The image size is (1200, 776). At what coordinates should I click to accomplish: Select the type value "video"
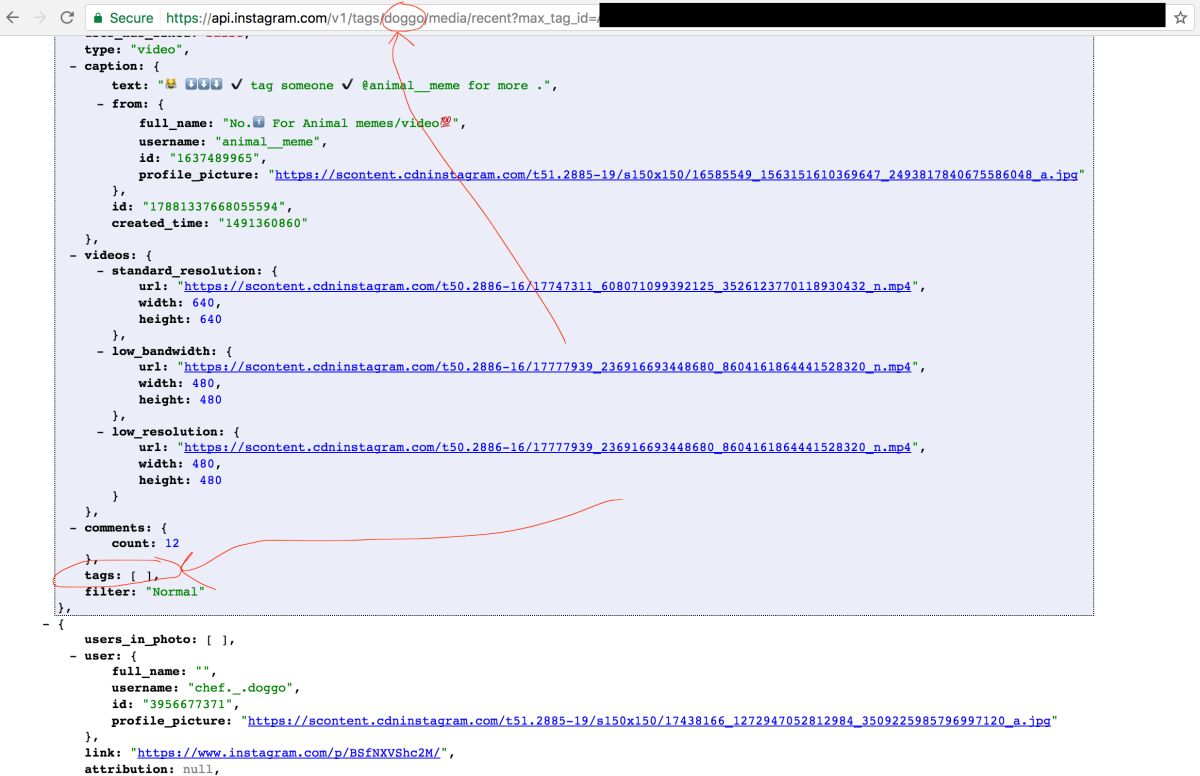pyautogui.click(x=158, y=50)
